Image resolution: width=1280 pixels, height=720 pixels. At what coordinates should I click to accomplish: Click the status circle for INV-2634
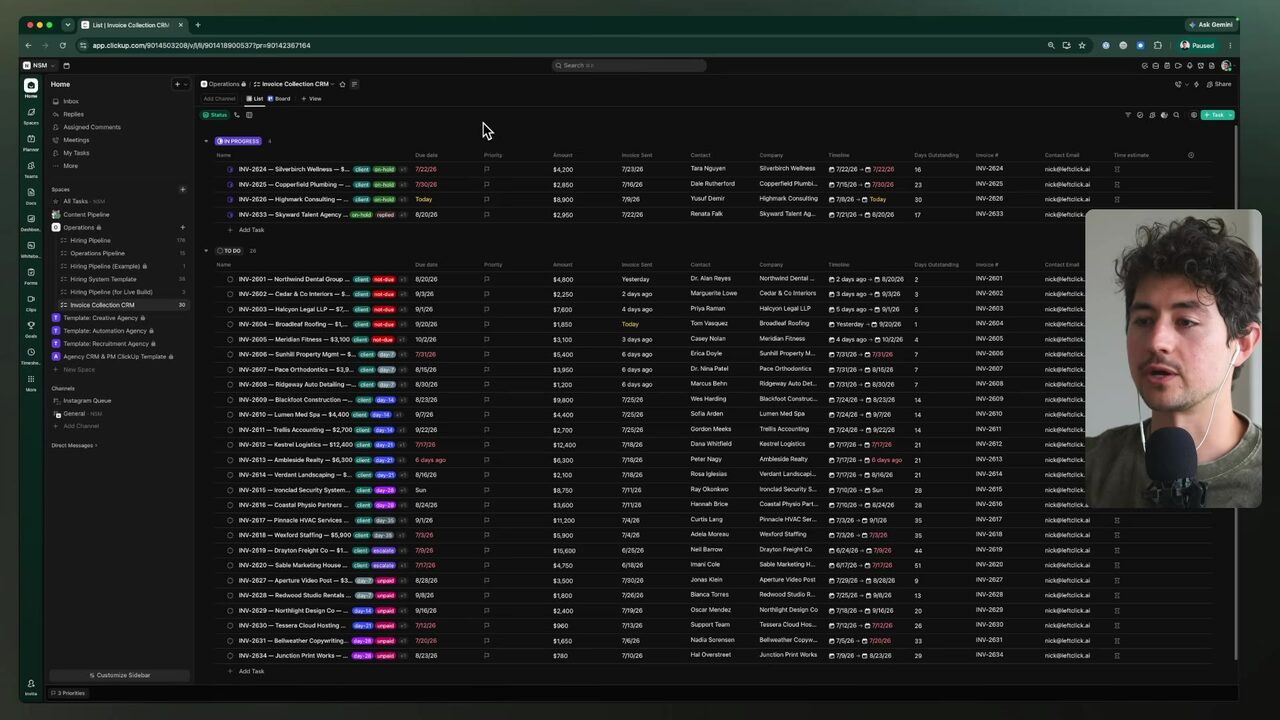230,655
